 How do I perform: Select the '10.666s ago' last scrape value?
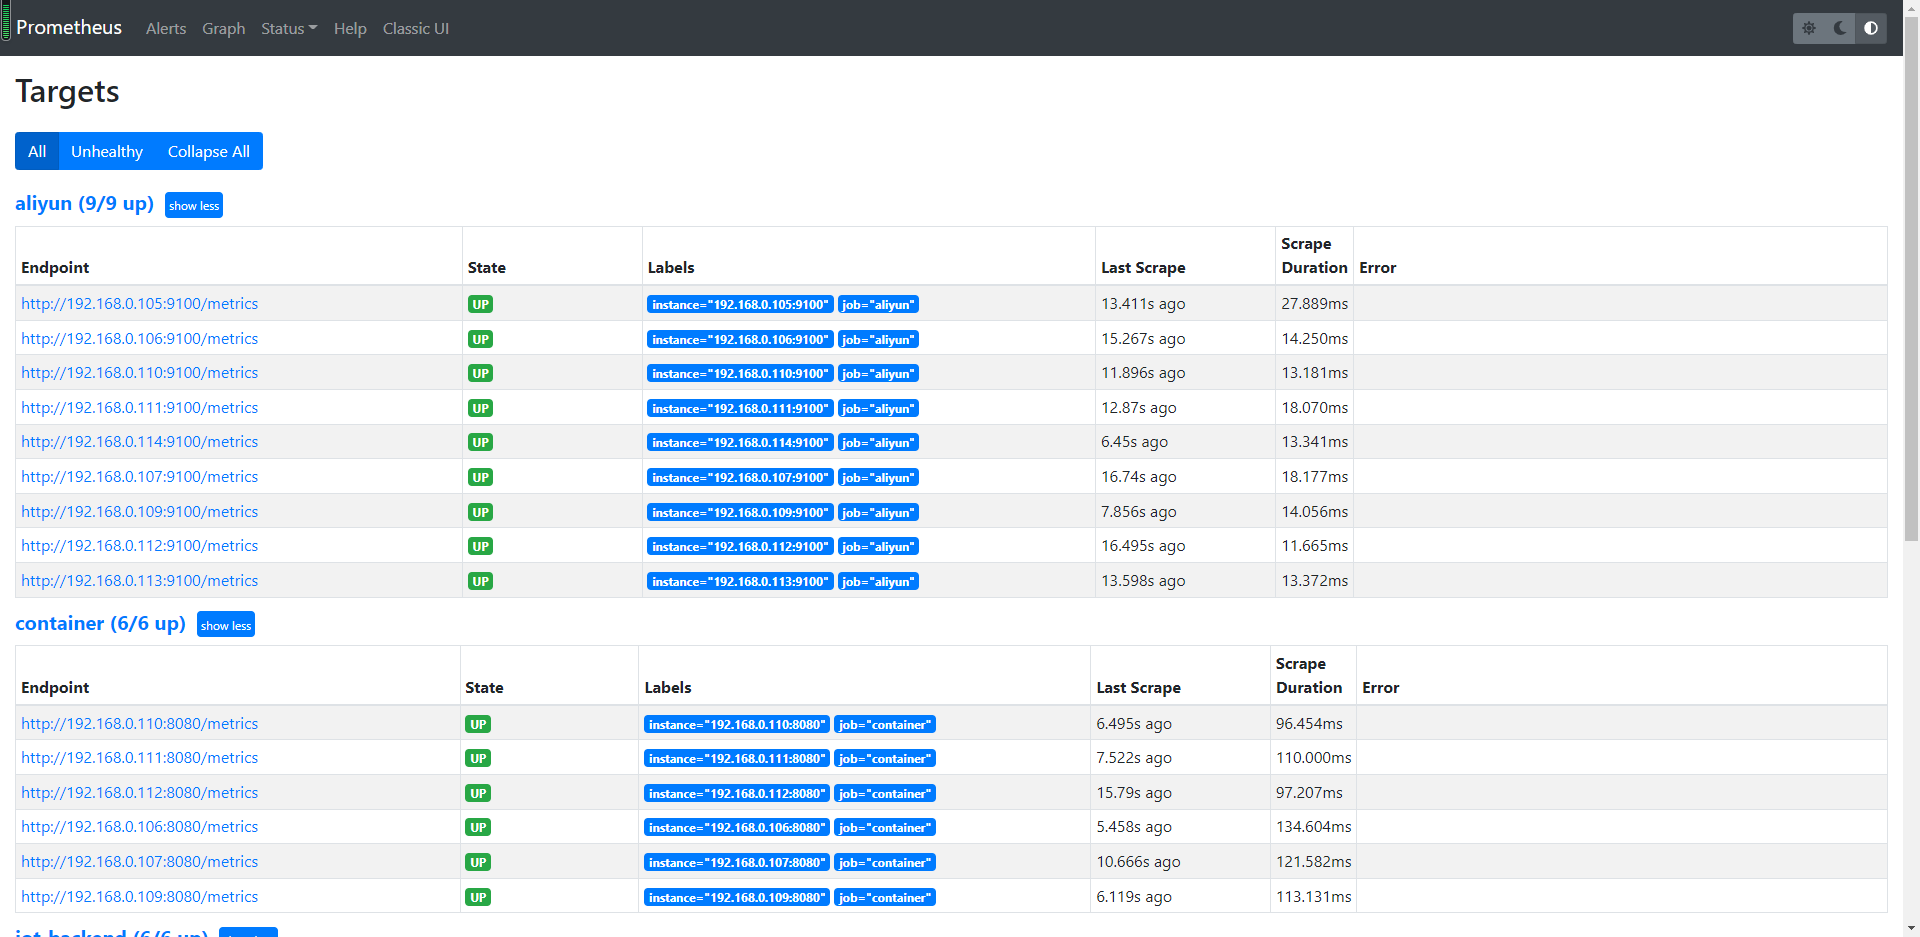coord(1138,862)
